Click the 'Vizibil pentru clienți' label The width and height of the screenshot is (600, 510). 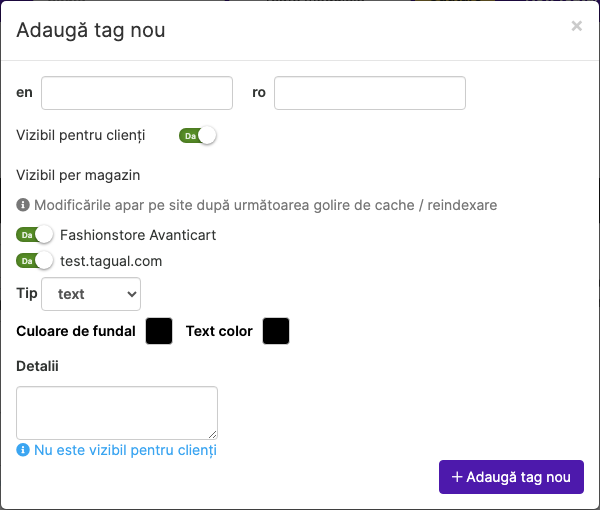point(81,135)
